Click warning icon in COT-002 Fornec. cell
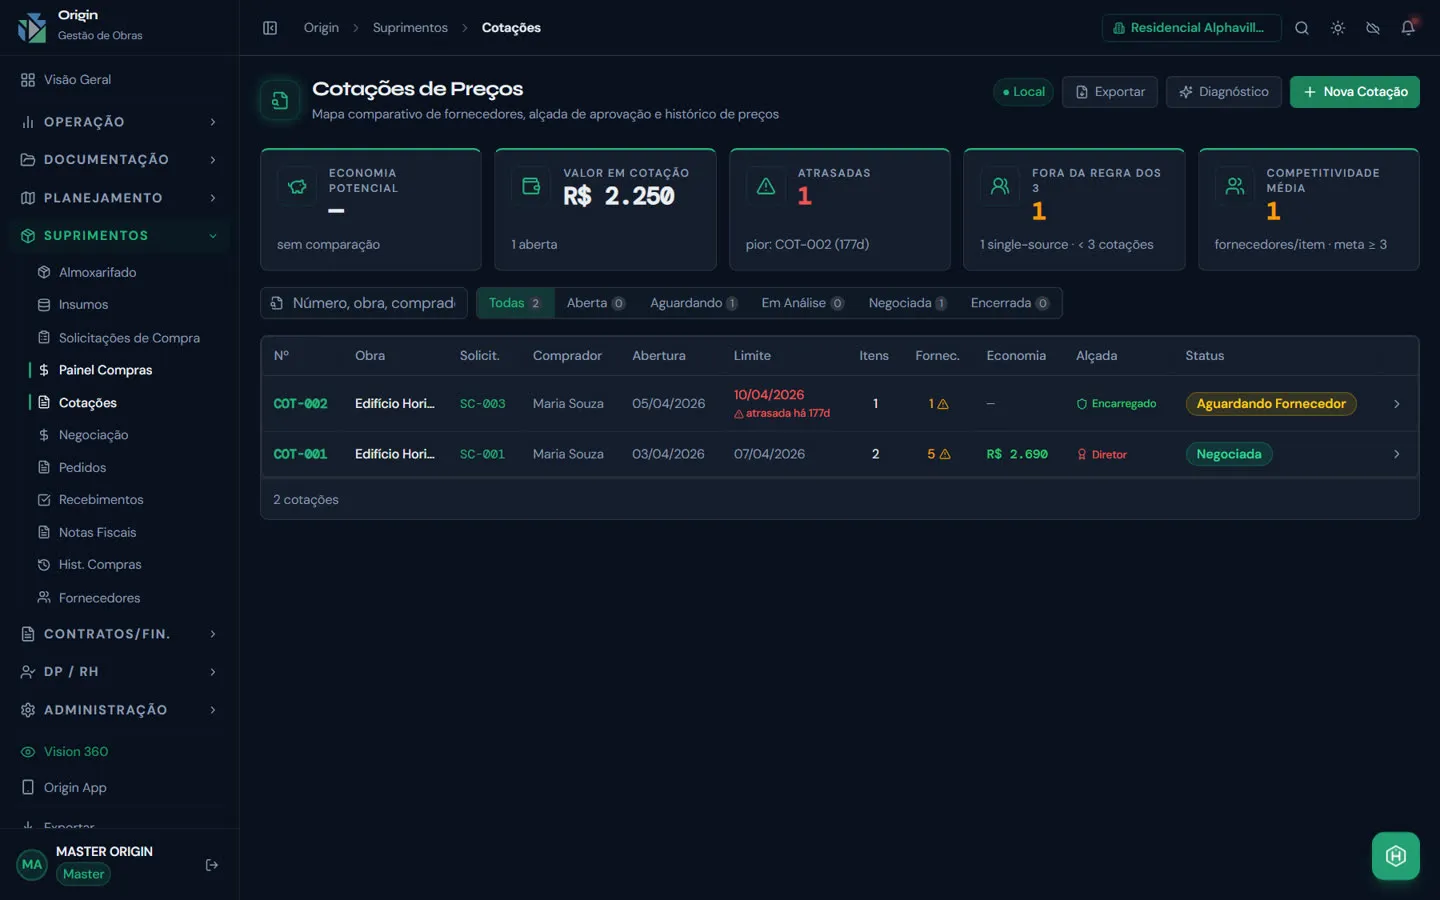Image resolution: width=1440 pixels, height=900 pixels. point(943,404)
